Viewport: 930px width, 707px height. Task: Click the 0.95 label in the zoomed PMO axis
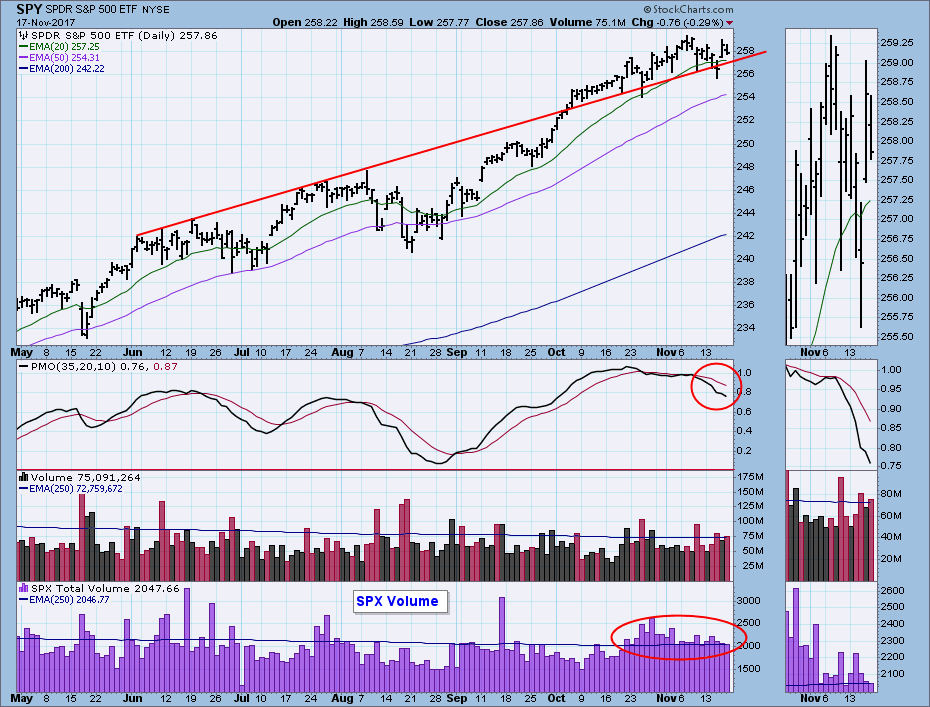[891, 389]
